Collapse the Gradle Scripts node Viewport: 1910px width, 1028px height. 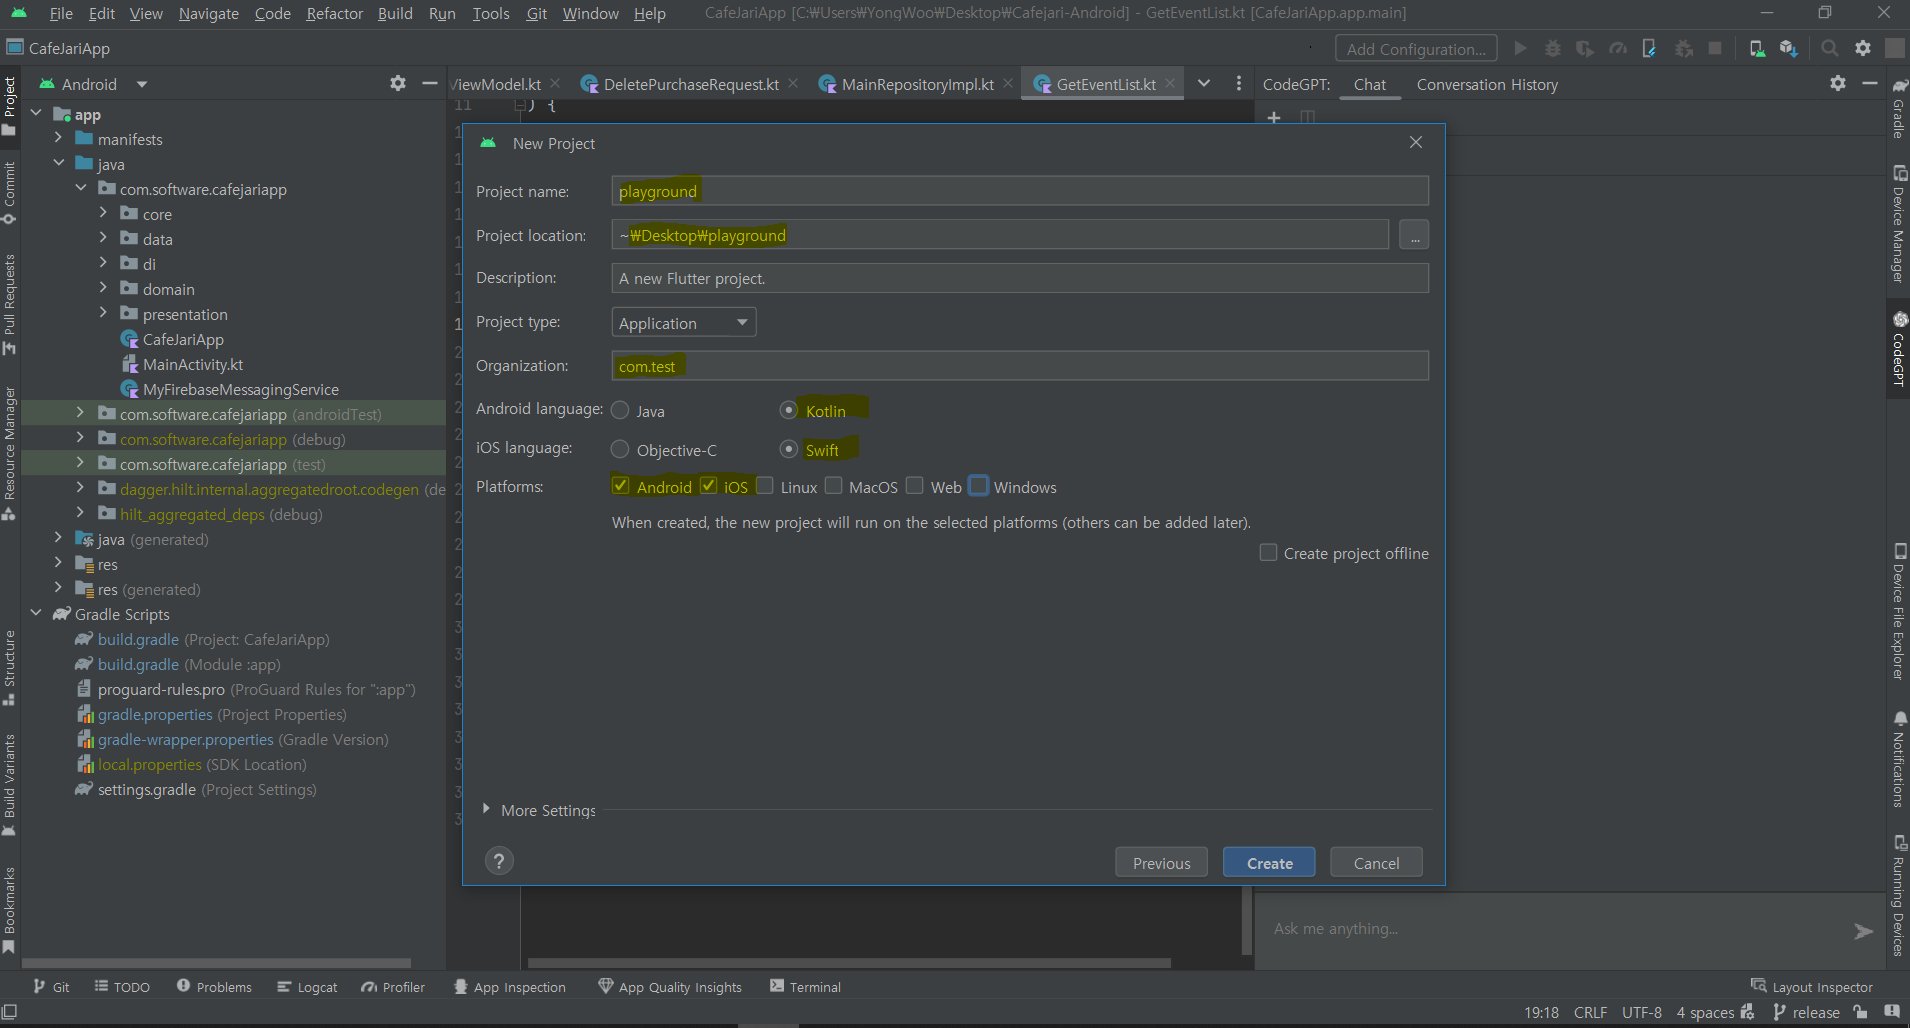(36, 613)
